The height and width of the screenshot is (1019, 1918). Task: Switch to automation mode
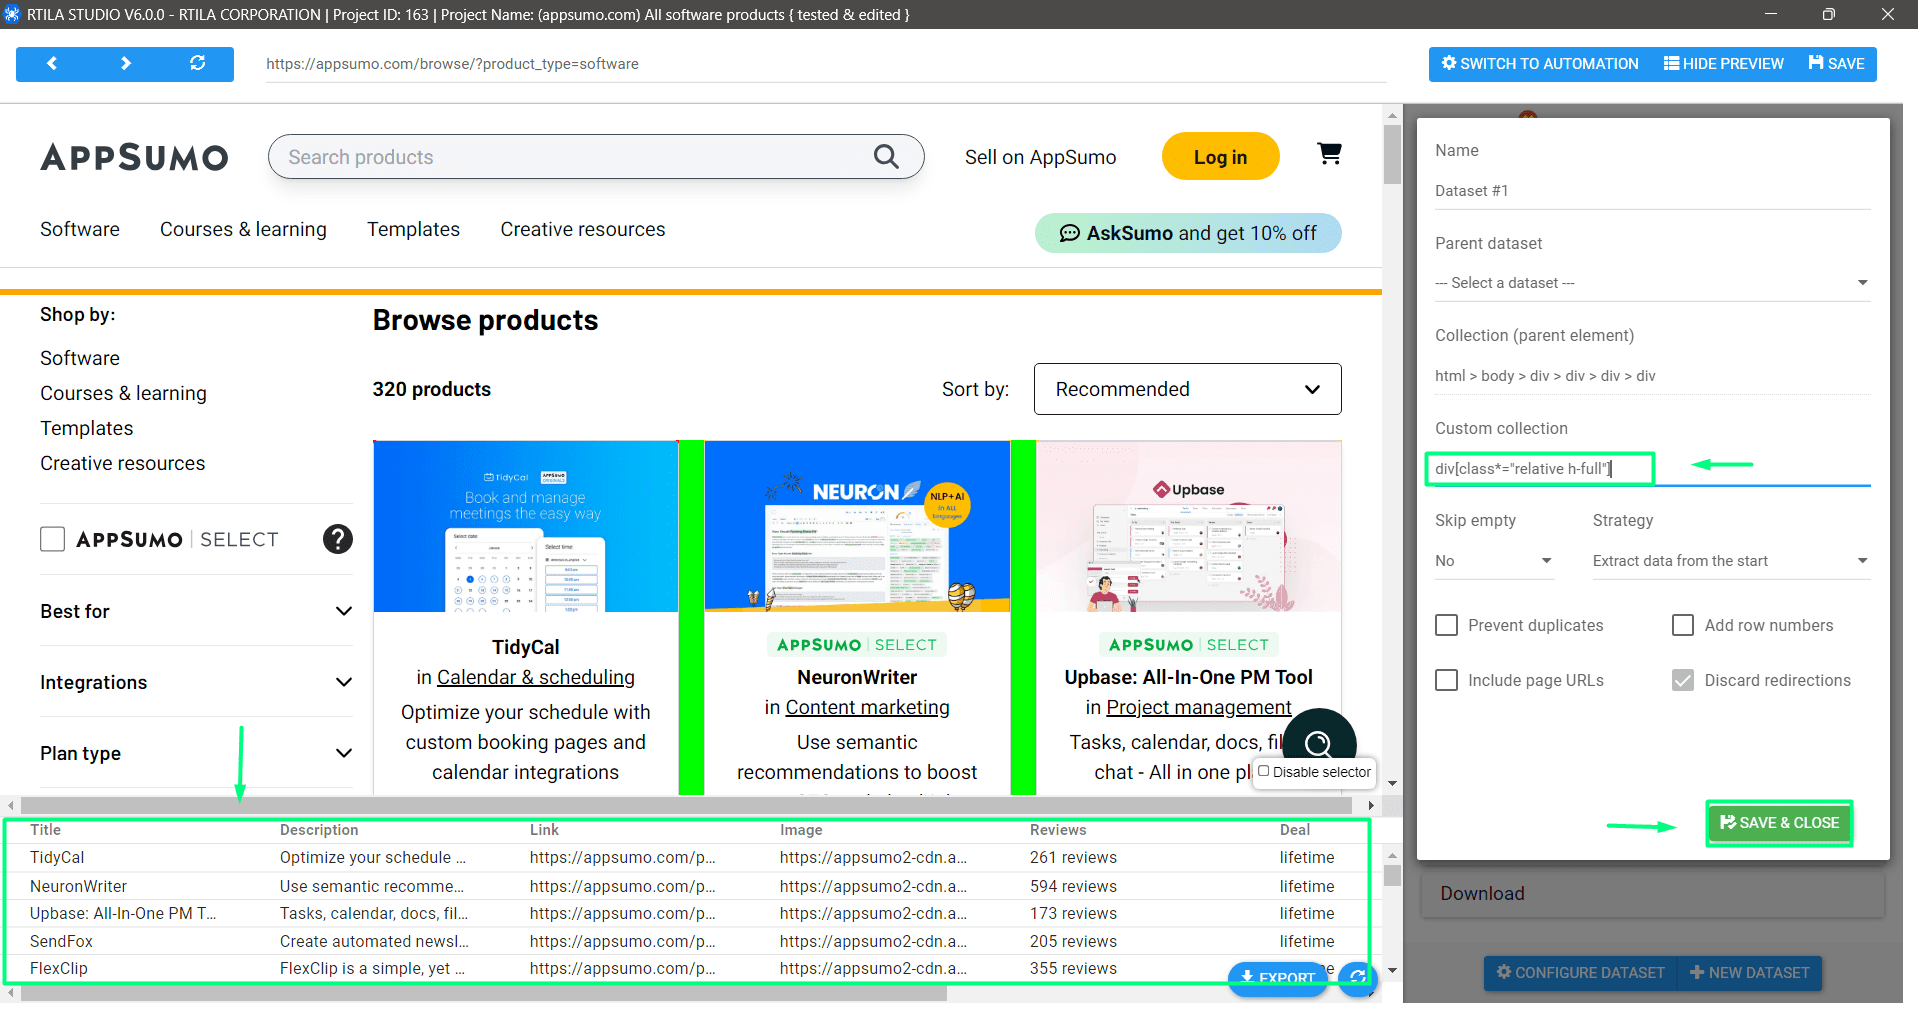pos(1540,64)
